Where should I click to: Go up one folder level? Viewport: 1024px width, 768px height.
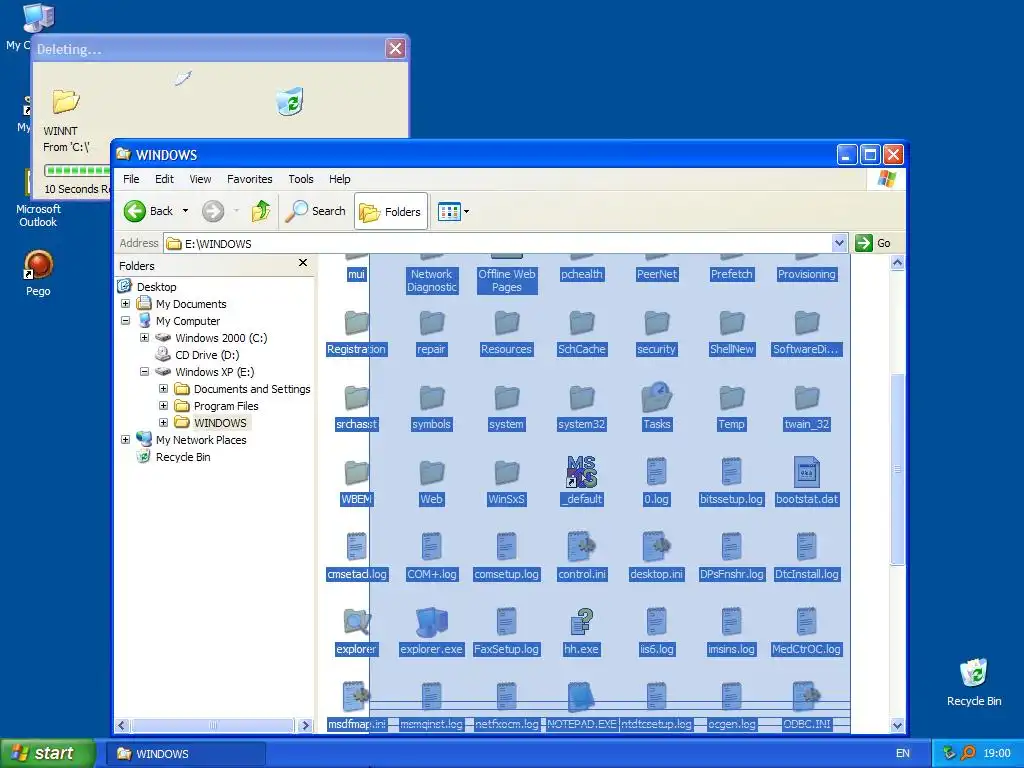click(x=261, y=211)
